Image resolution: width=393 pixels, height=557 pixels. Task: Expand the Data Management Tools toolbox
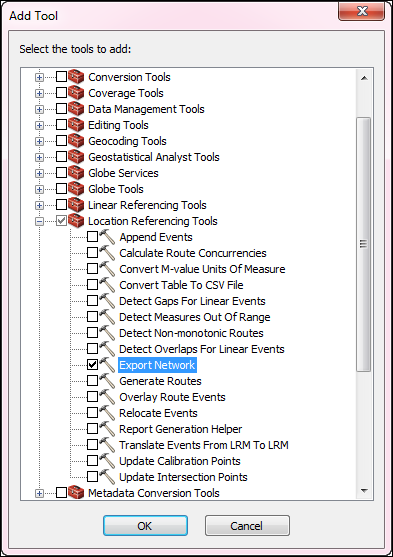pyautogui.click(x=39, y=109)
